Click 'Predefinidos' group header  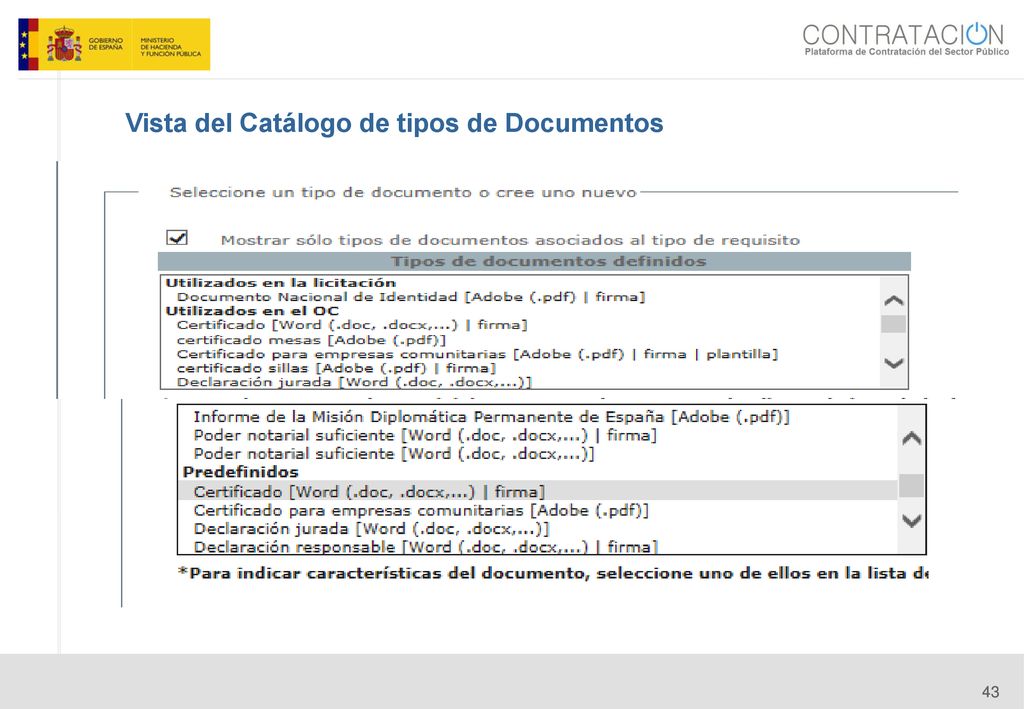point(240,472)
